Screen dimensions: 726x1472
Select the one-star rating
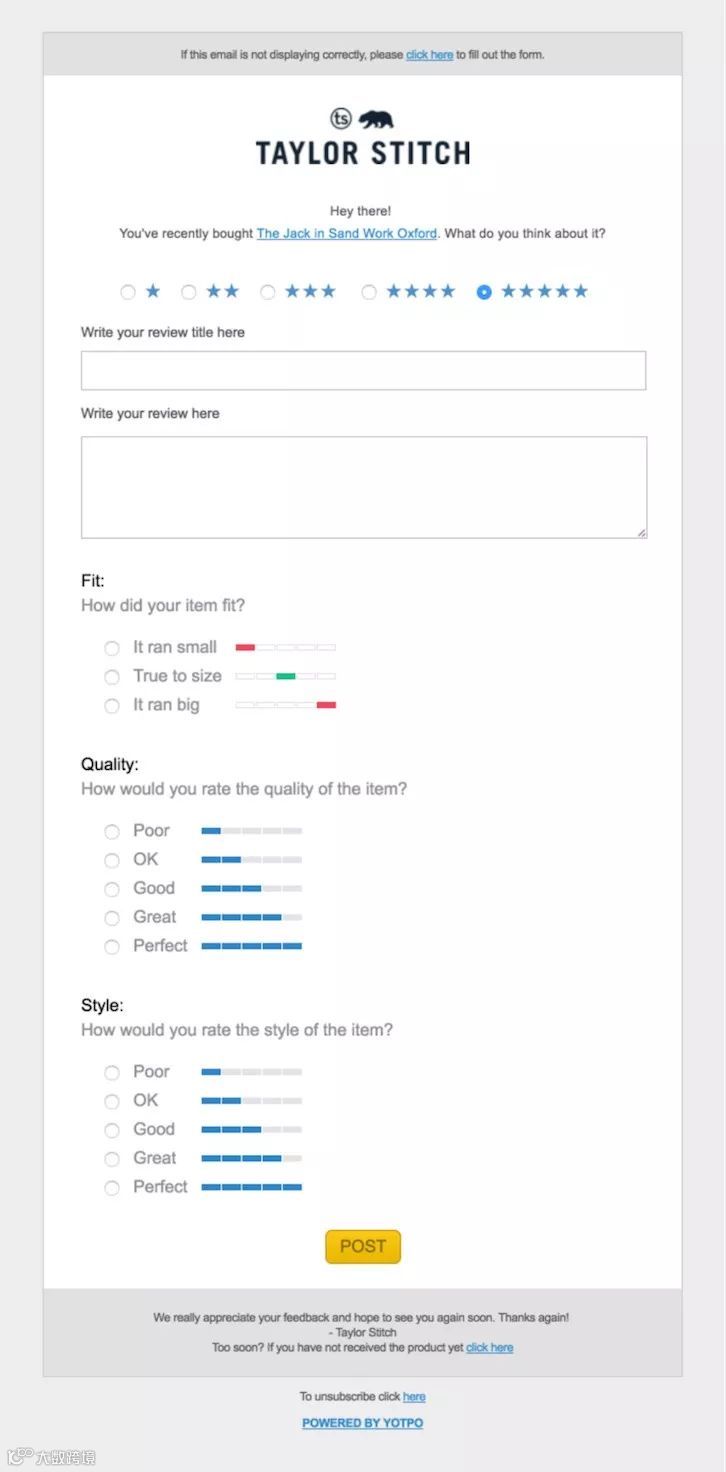coord(128,292)
